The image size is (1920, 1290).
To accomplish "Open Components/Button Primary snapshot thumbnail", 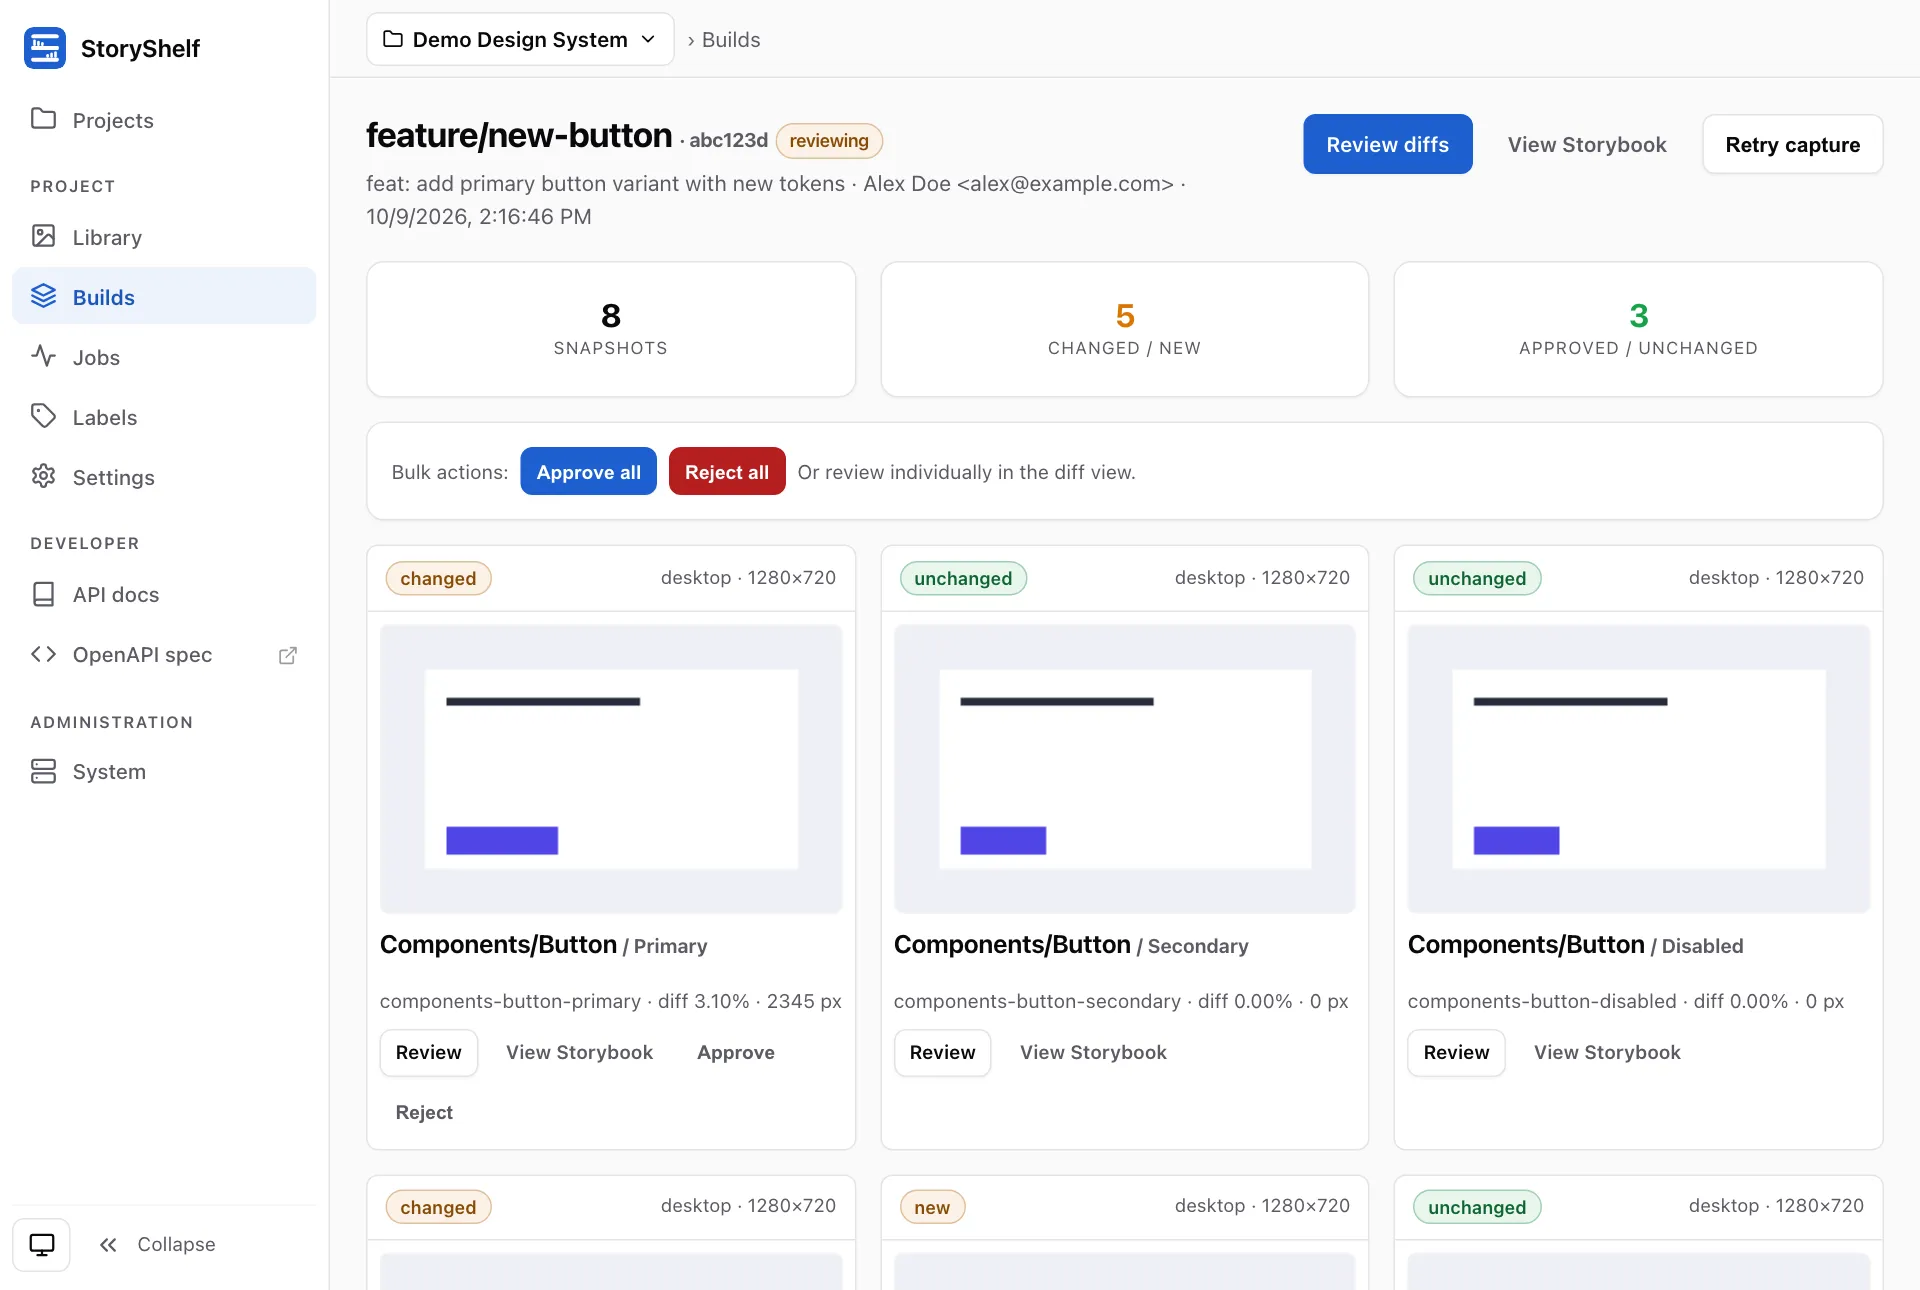I will point(611,768).
